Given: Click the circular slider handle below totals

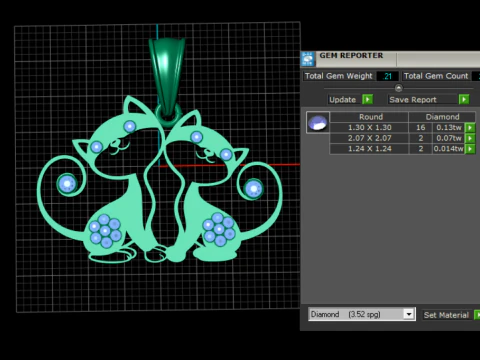Looking at the screenshot, I should 398,88.
